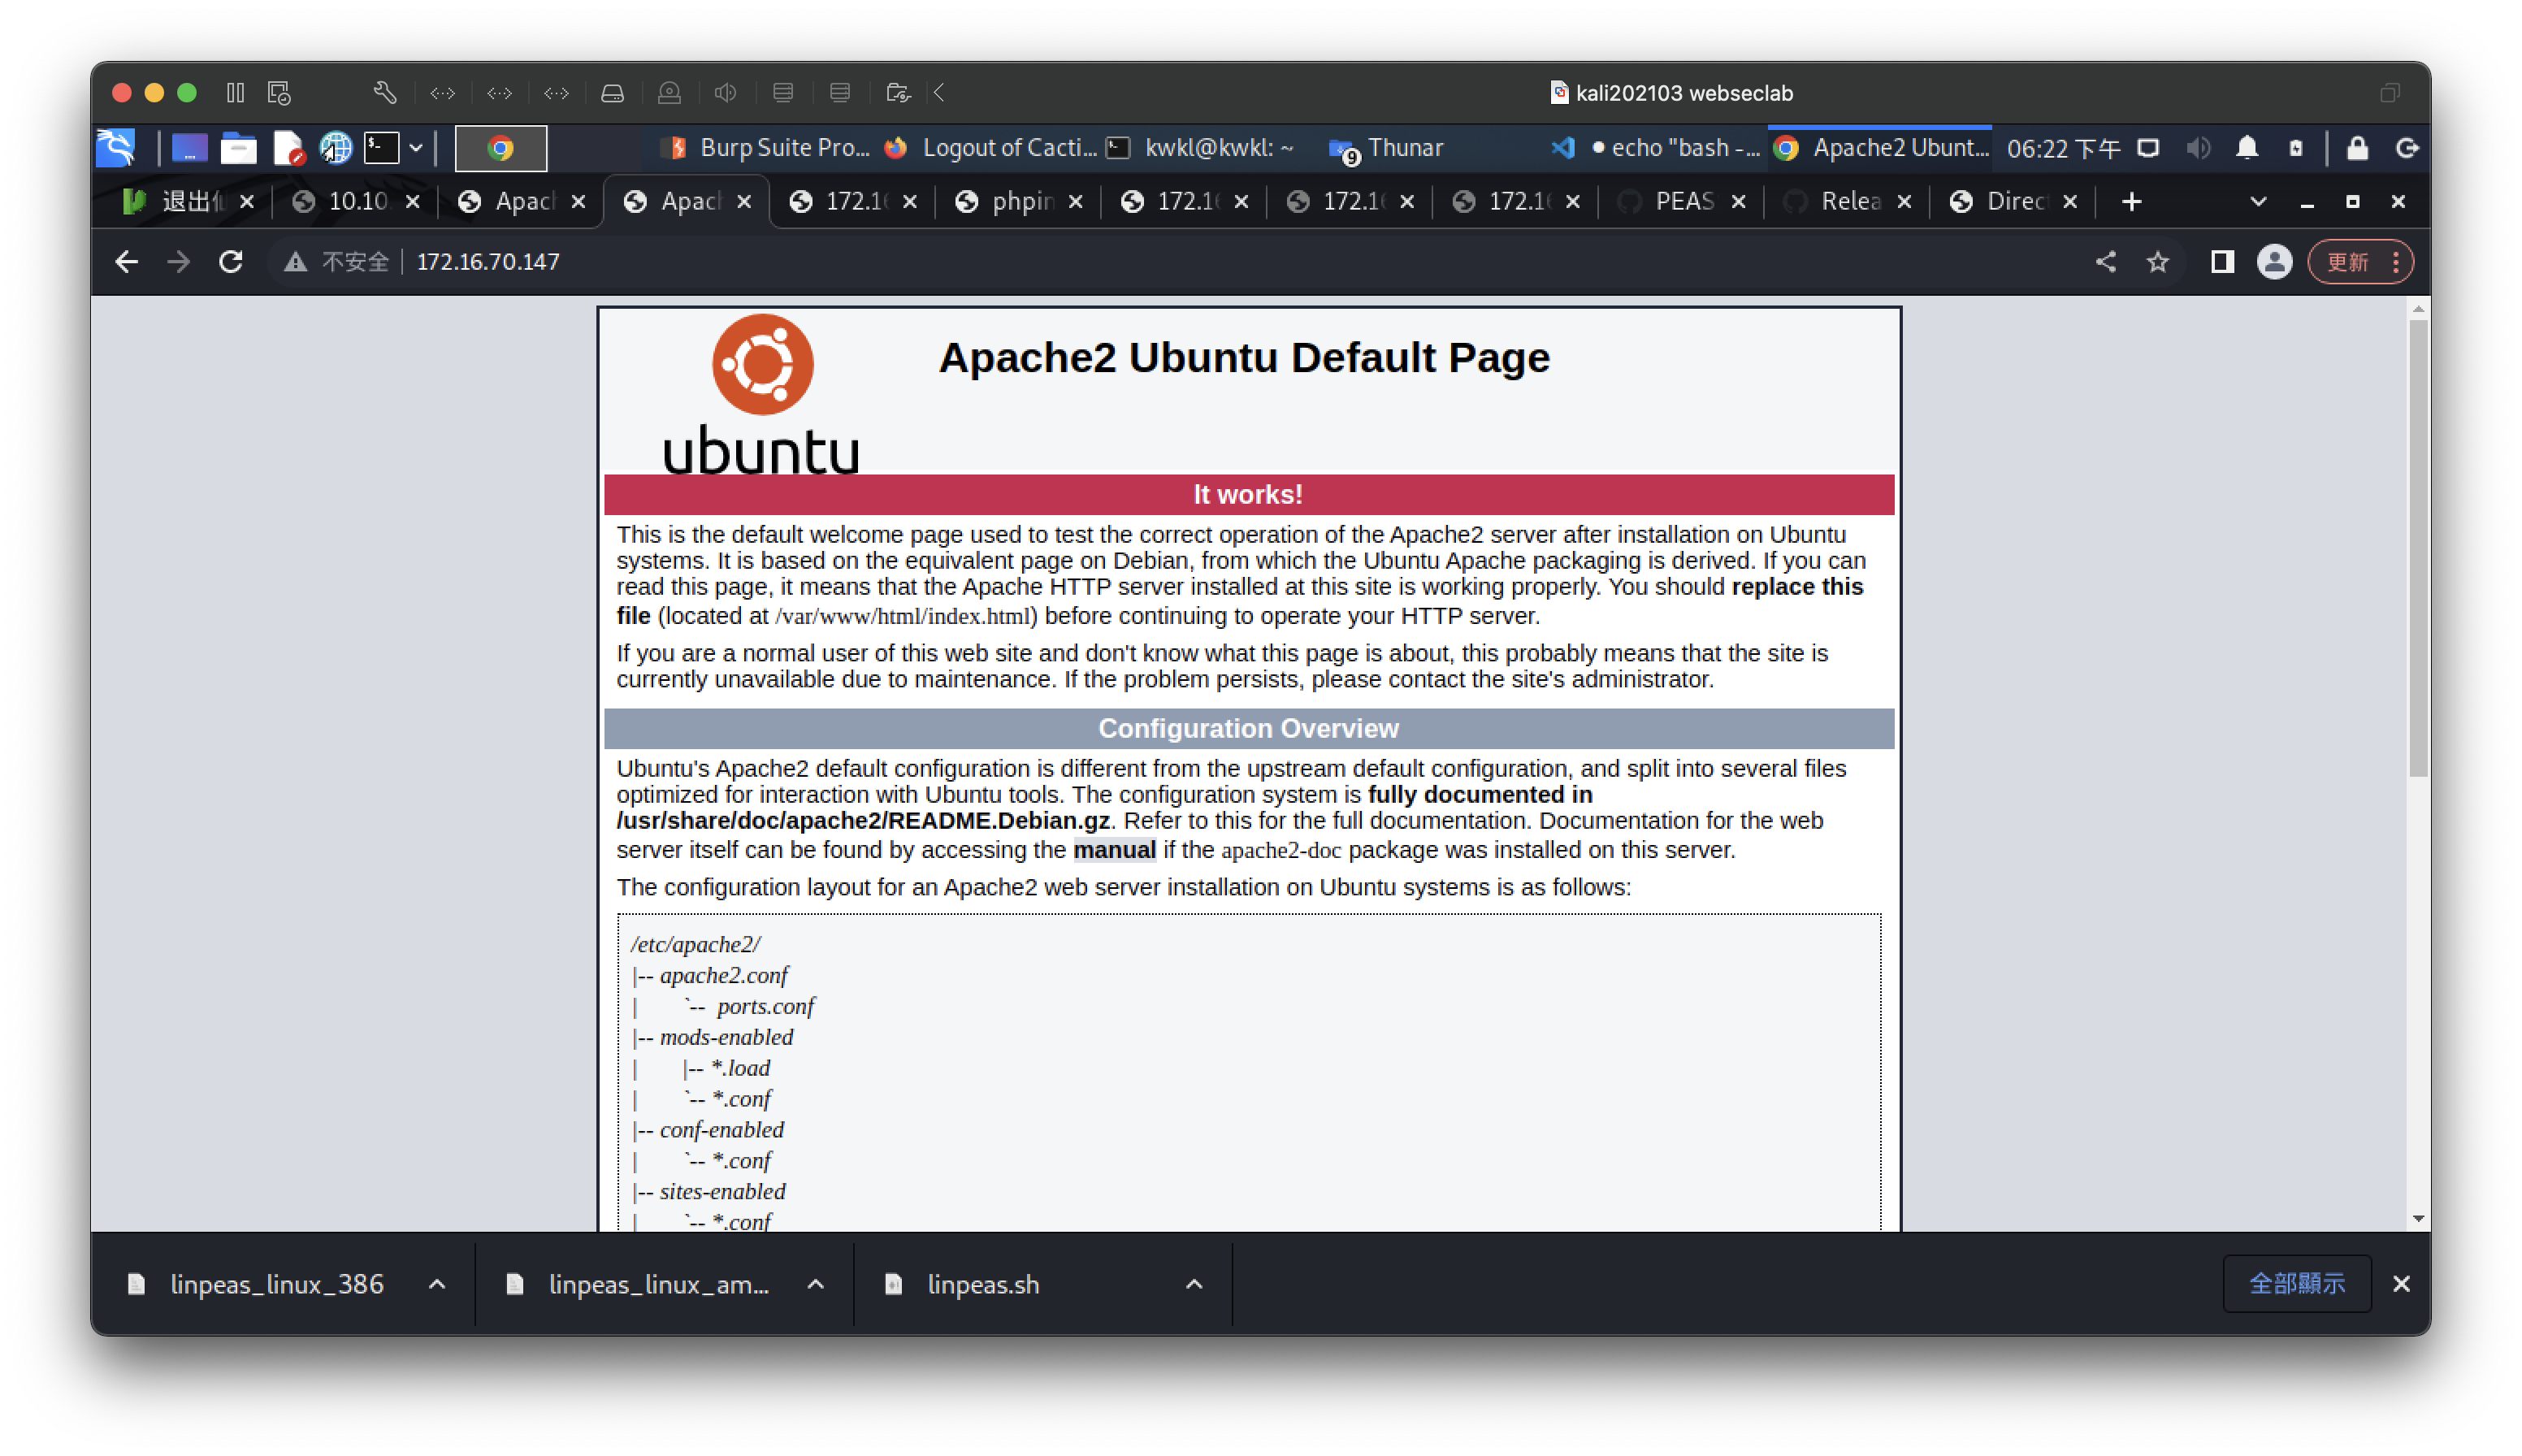Close the PEAS tab

[x=1739, y=202]
